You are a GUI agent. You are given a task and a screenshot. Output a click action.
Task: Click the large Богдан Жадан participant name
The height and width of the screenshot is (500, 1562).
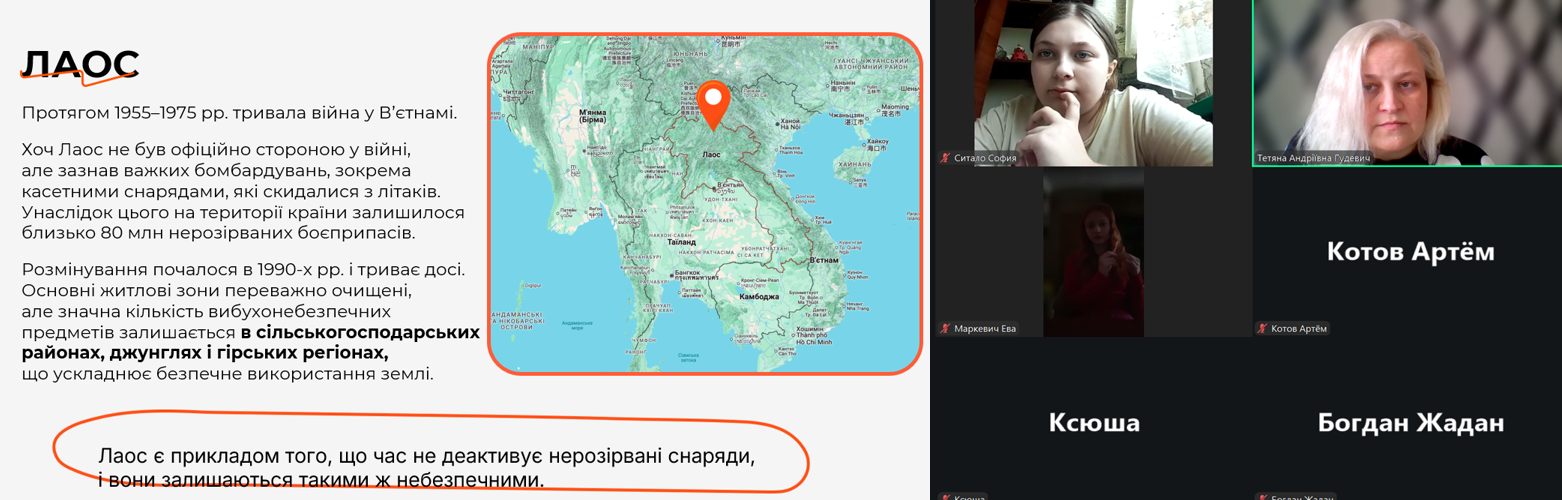coord(1410,423)
